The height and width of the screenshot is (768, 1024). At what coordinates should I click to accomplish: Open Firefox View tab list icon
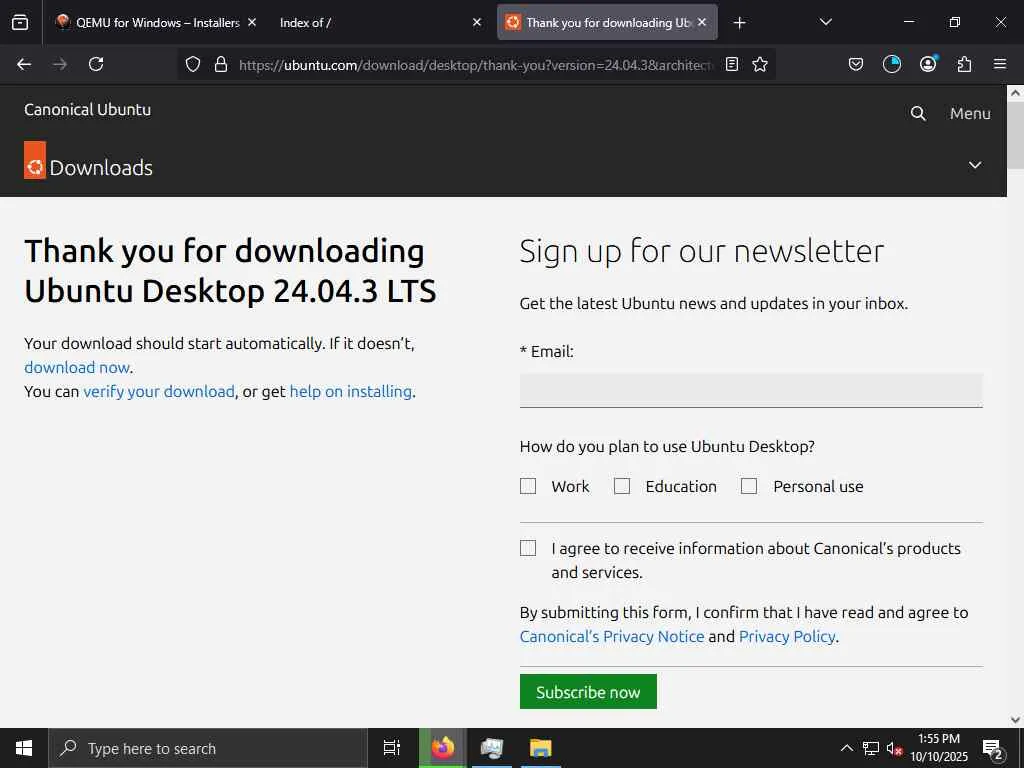(x=20, y=22)
